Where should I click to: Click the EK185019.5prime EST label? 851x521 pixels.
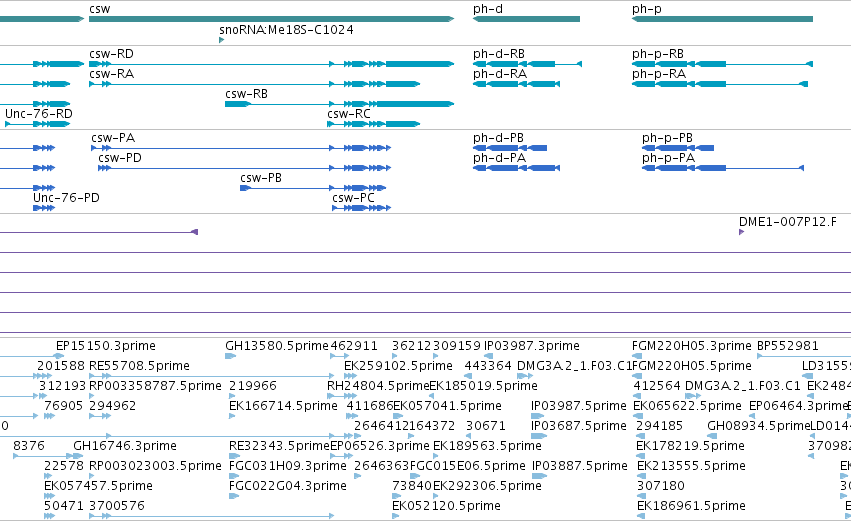click(484, 386)
